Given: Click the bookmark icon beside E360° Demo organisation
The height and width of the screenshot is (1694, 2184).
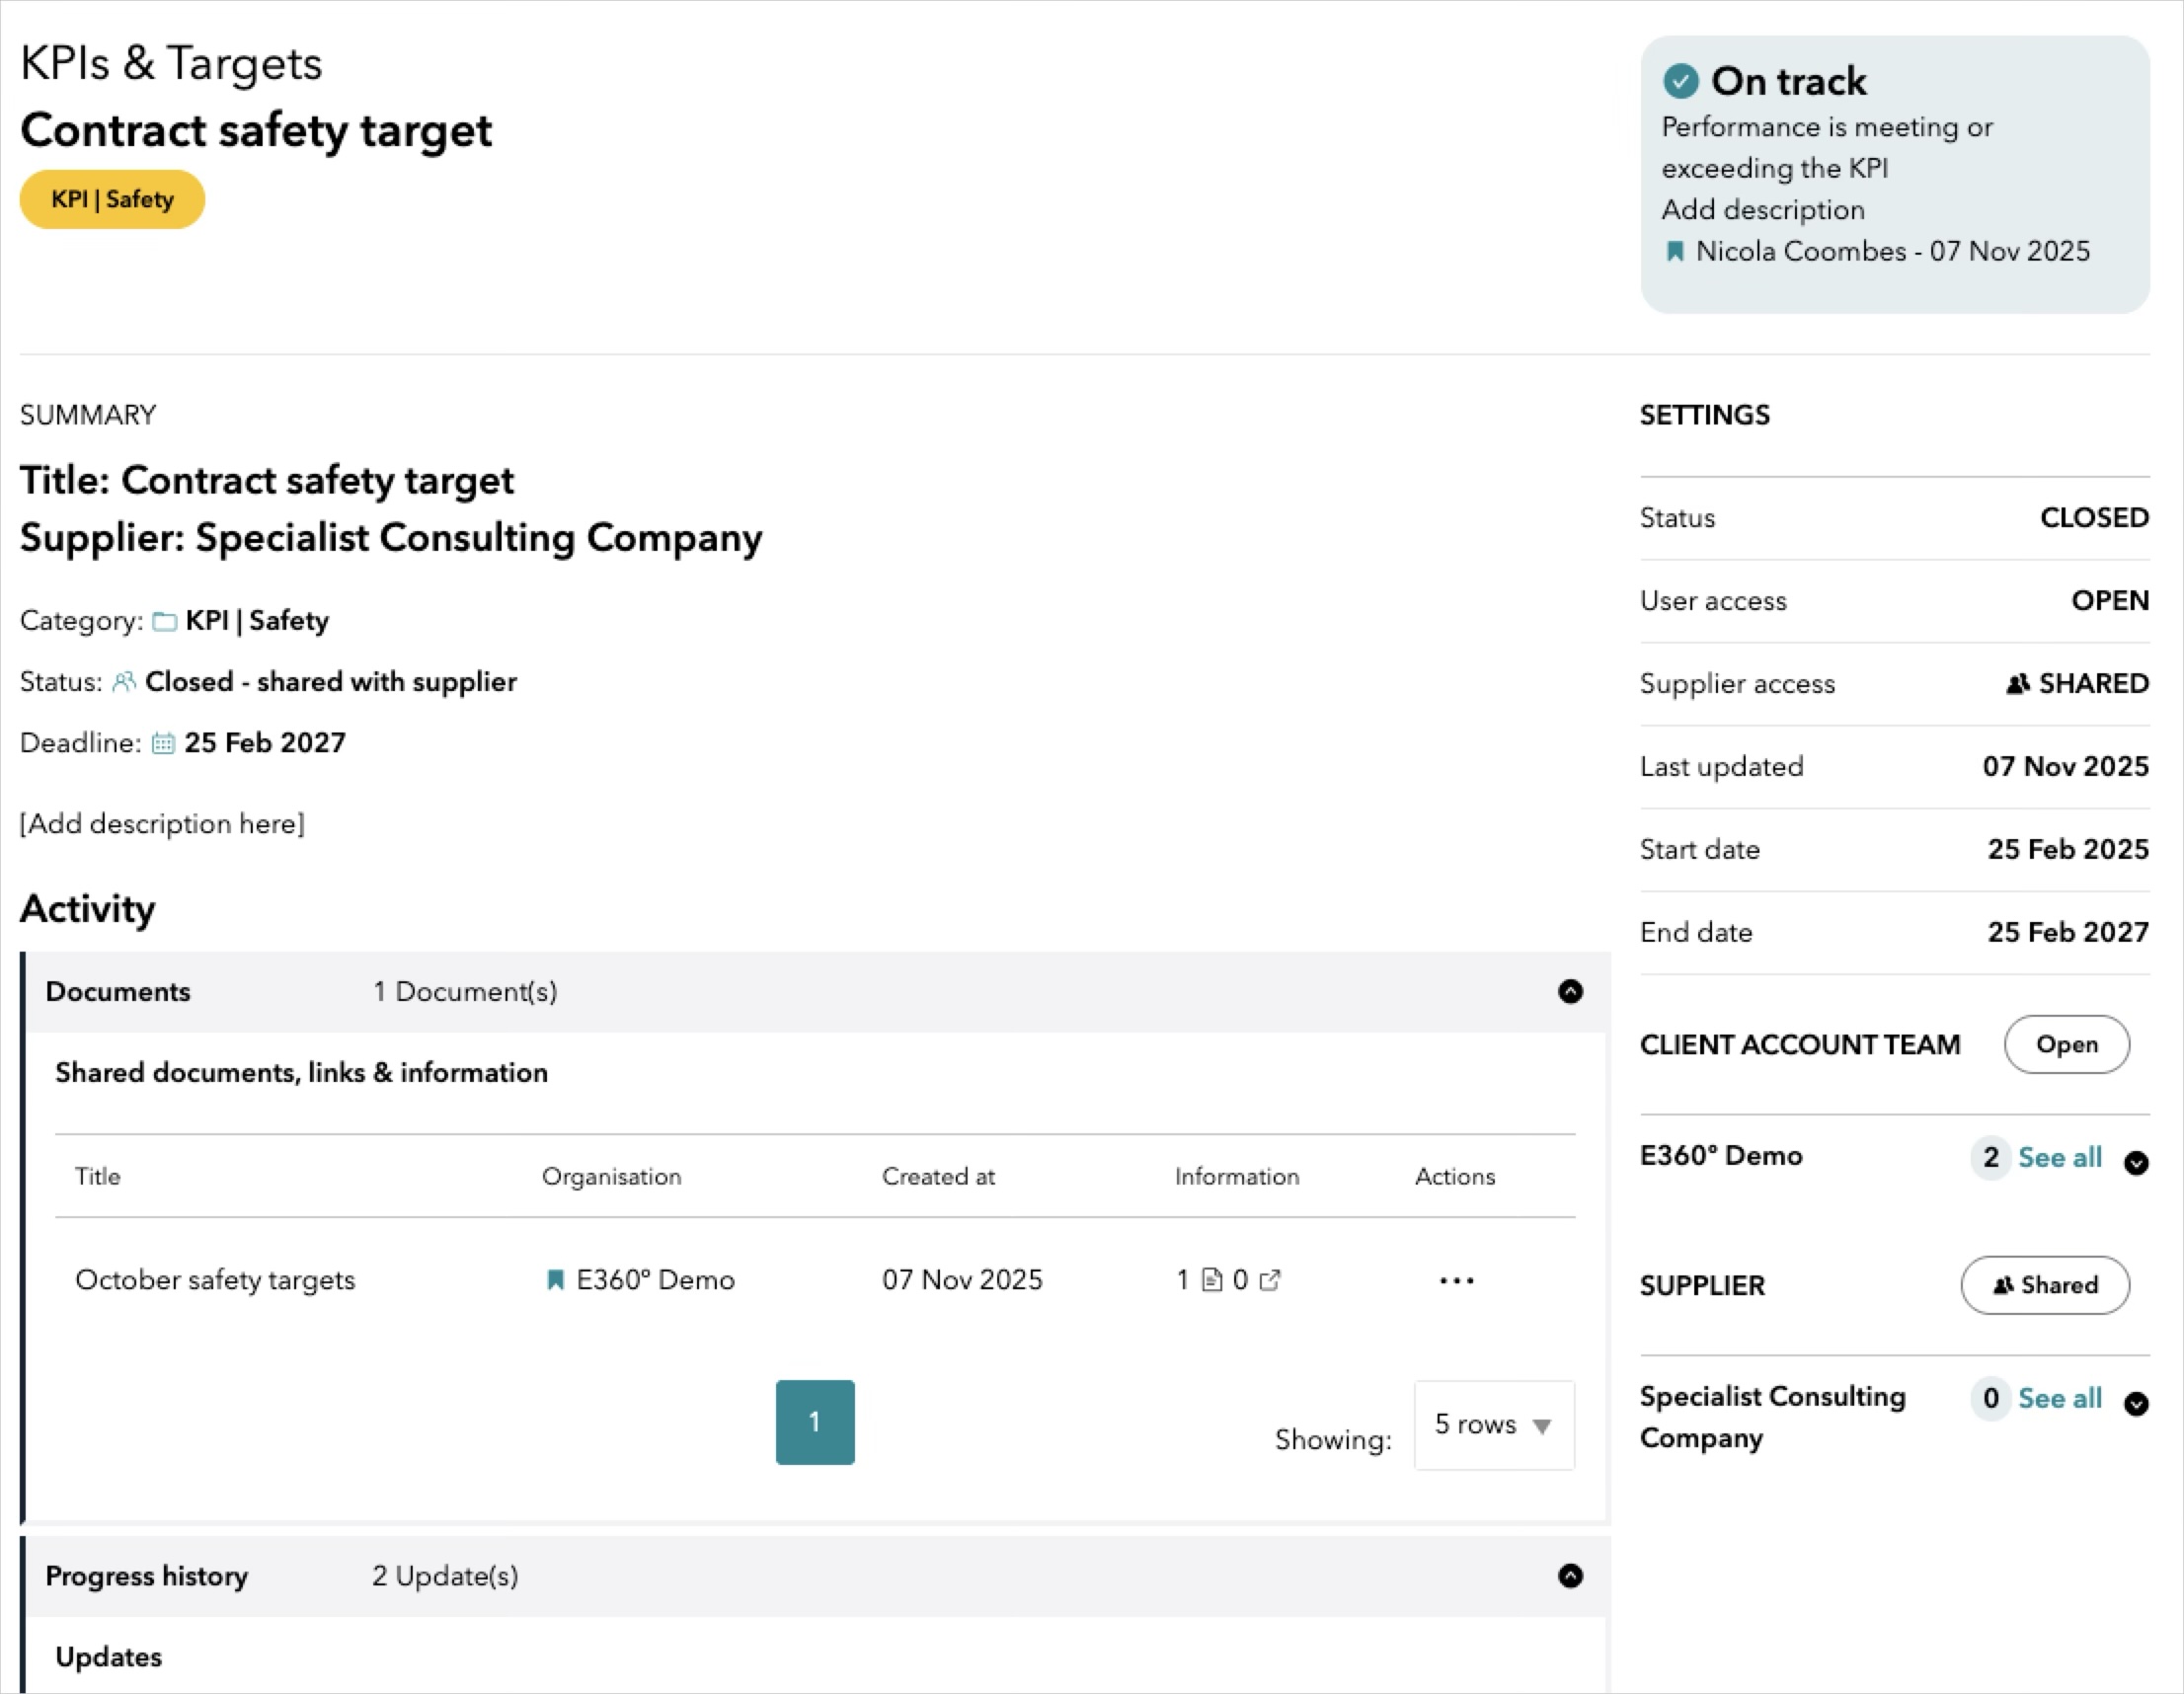Looking at the screenshot, I should coord(555,1280).
